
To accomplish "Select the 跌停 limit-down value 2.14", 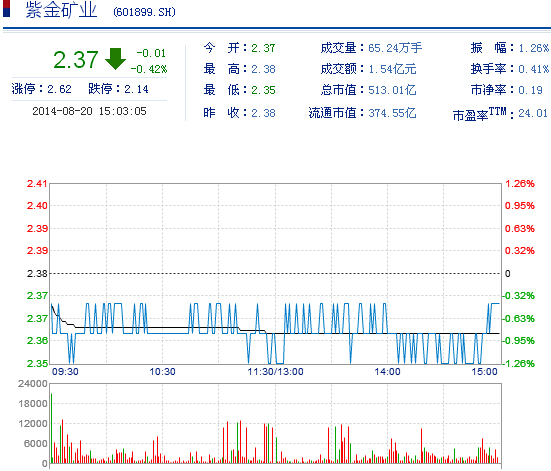I will (x=136, y=89).
